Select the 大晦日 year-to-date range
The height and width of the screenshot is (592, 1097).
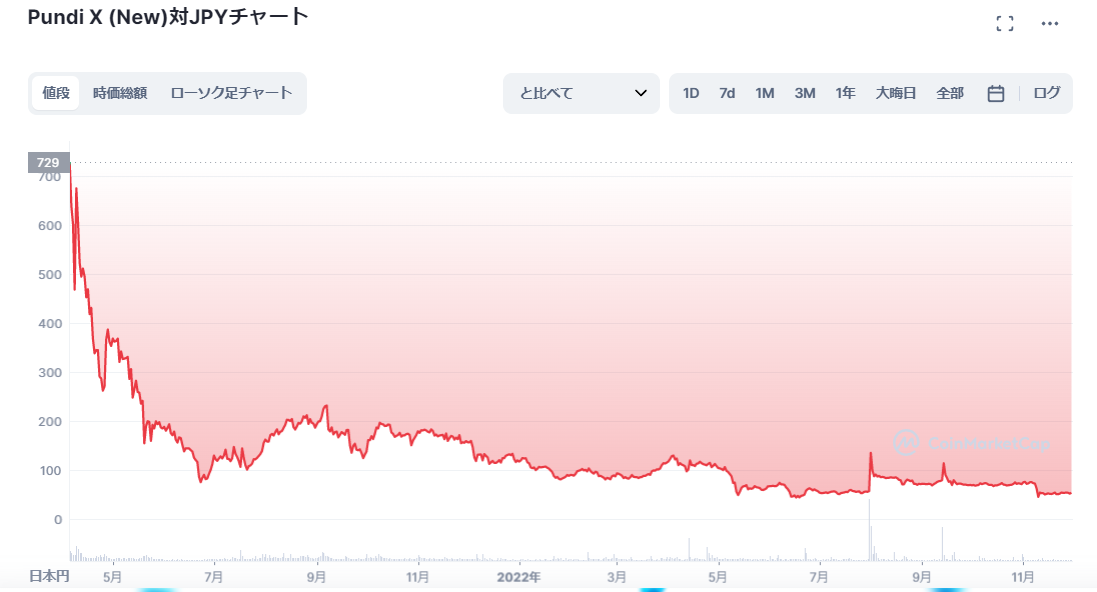(x=896, y=93)
